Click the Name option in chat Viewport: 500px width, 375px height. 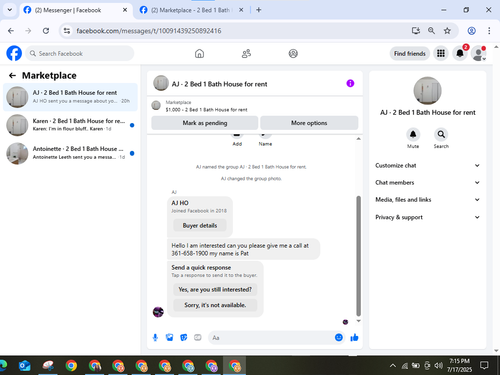pyautogui.click(x=265, y=139)
